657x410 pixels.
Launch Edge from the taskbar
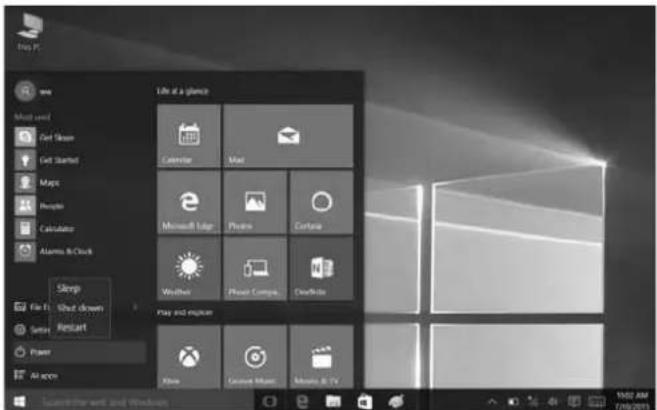click(x=302, y=402)
